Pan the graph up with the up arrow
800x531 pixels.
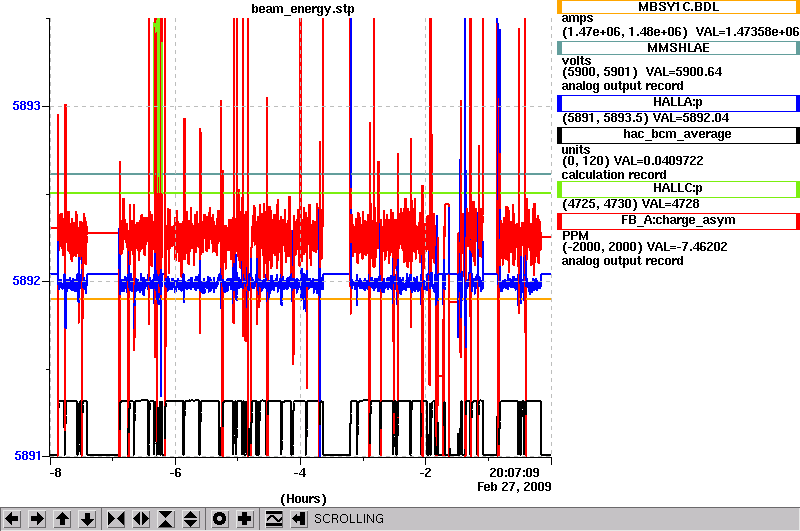pos(62,519)
